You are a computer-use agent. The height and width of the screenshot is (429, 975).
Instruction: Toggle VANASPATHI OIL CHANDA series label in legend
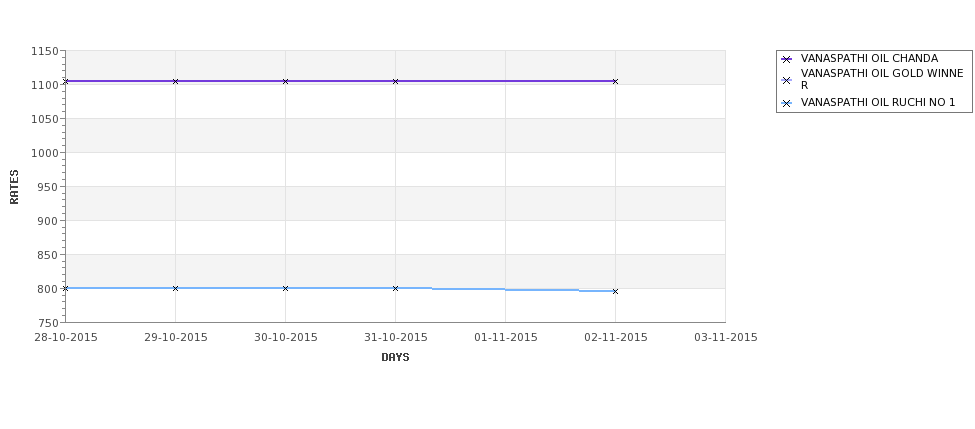click(869, 58)
